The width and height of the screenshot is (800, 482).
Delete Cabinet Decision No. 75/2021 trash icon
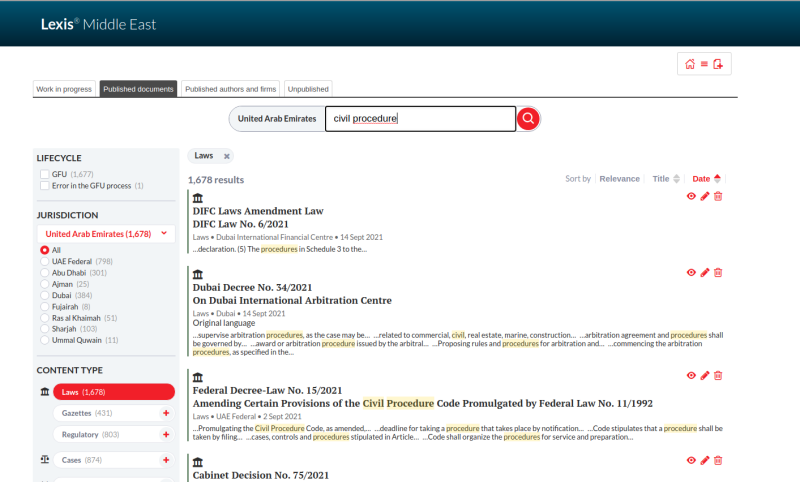point(718,460)
